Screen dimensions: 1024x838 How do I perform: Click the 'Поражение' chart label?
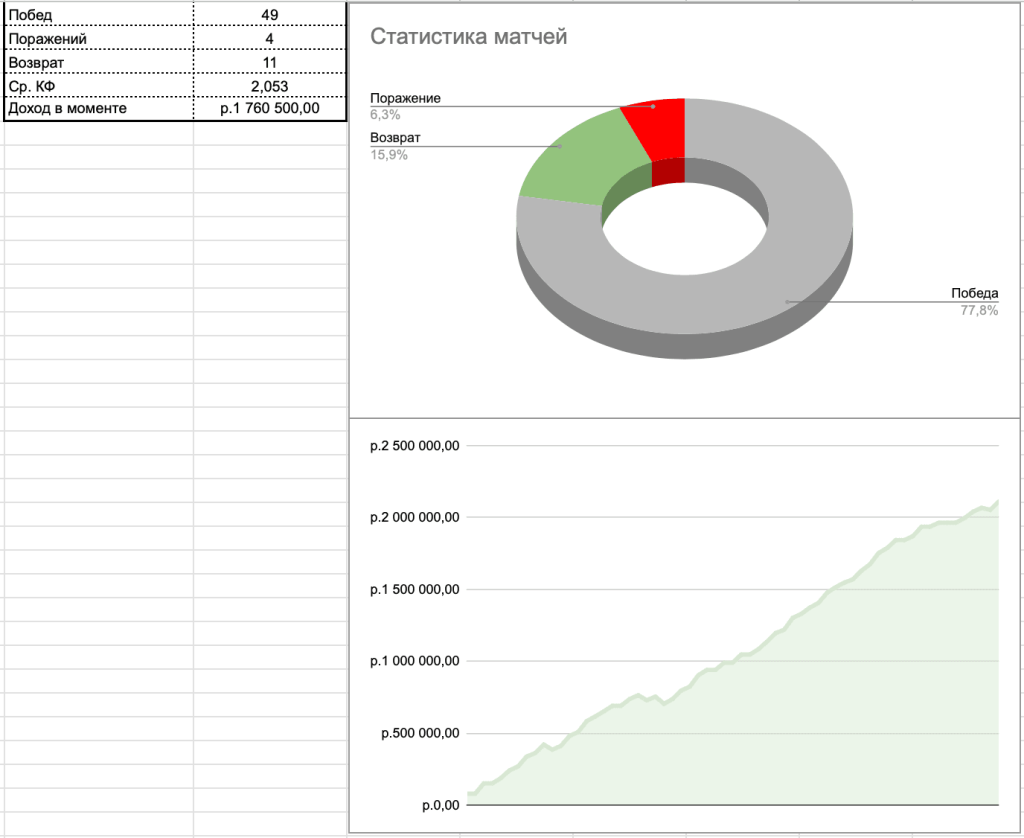(x=405, y=98)
